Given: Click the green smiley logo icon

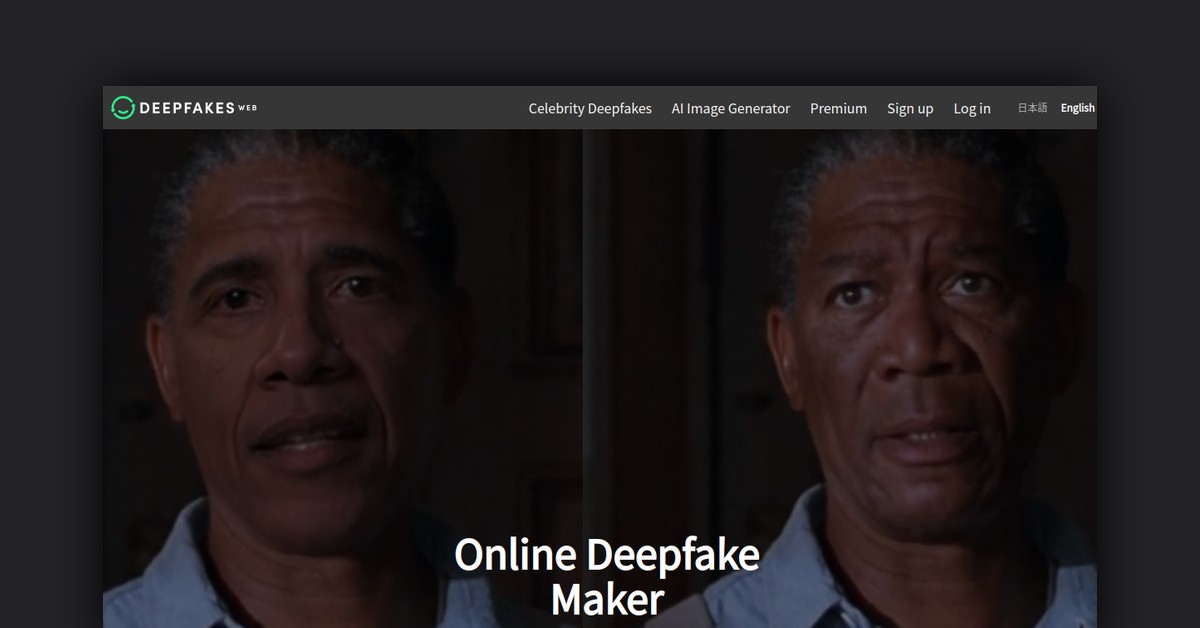Looking at the screenshot, I should coord(123,108).
